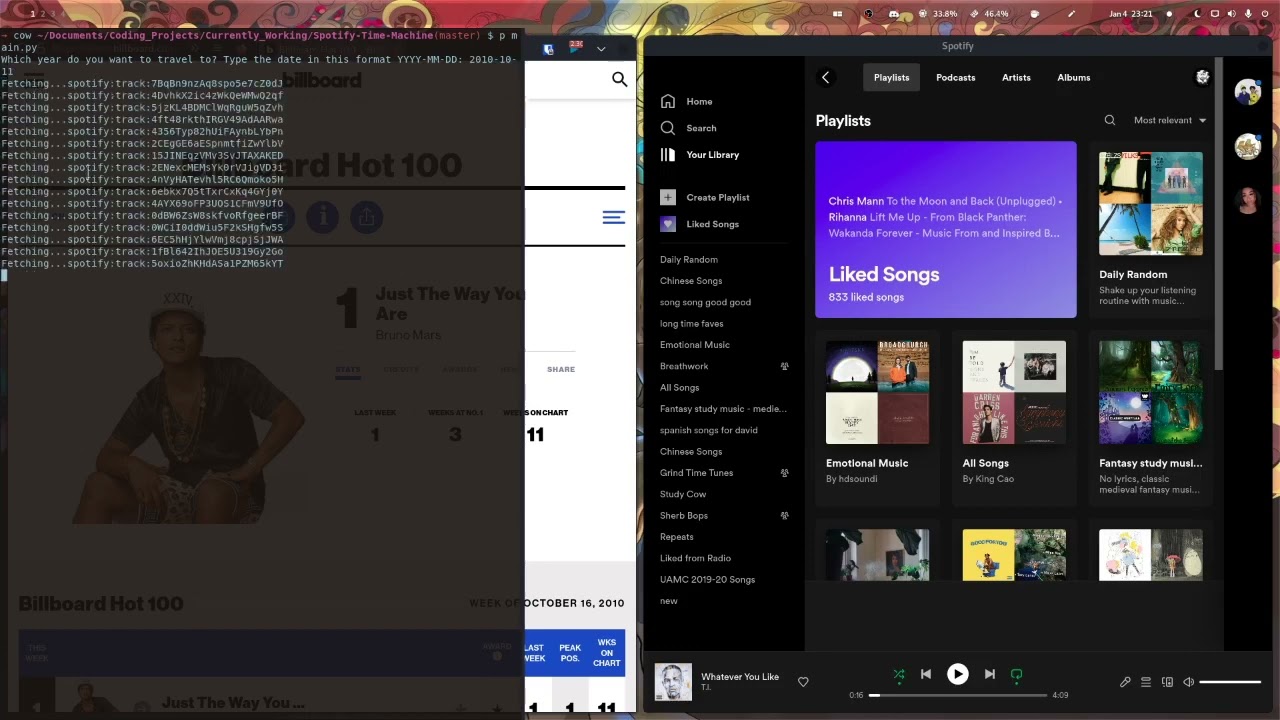Screen dimensions: 1280x720
Task: Like the song Whatever You Like
Action: (803, 682)
